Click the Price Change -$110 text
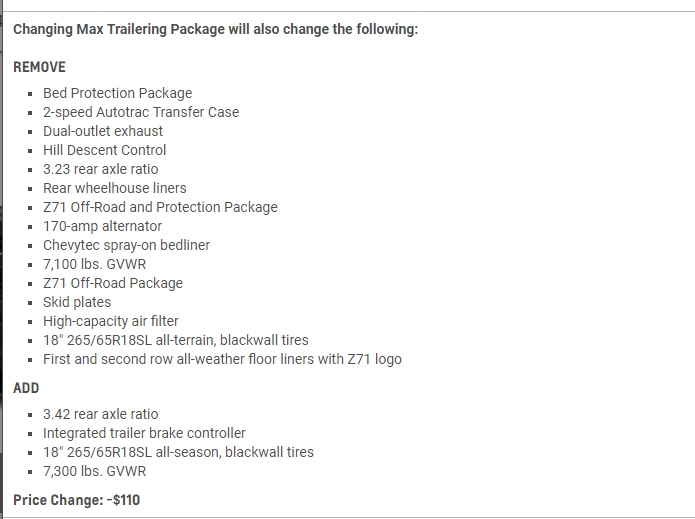 (77, 500)
